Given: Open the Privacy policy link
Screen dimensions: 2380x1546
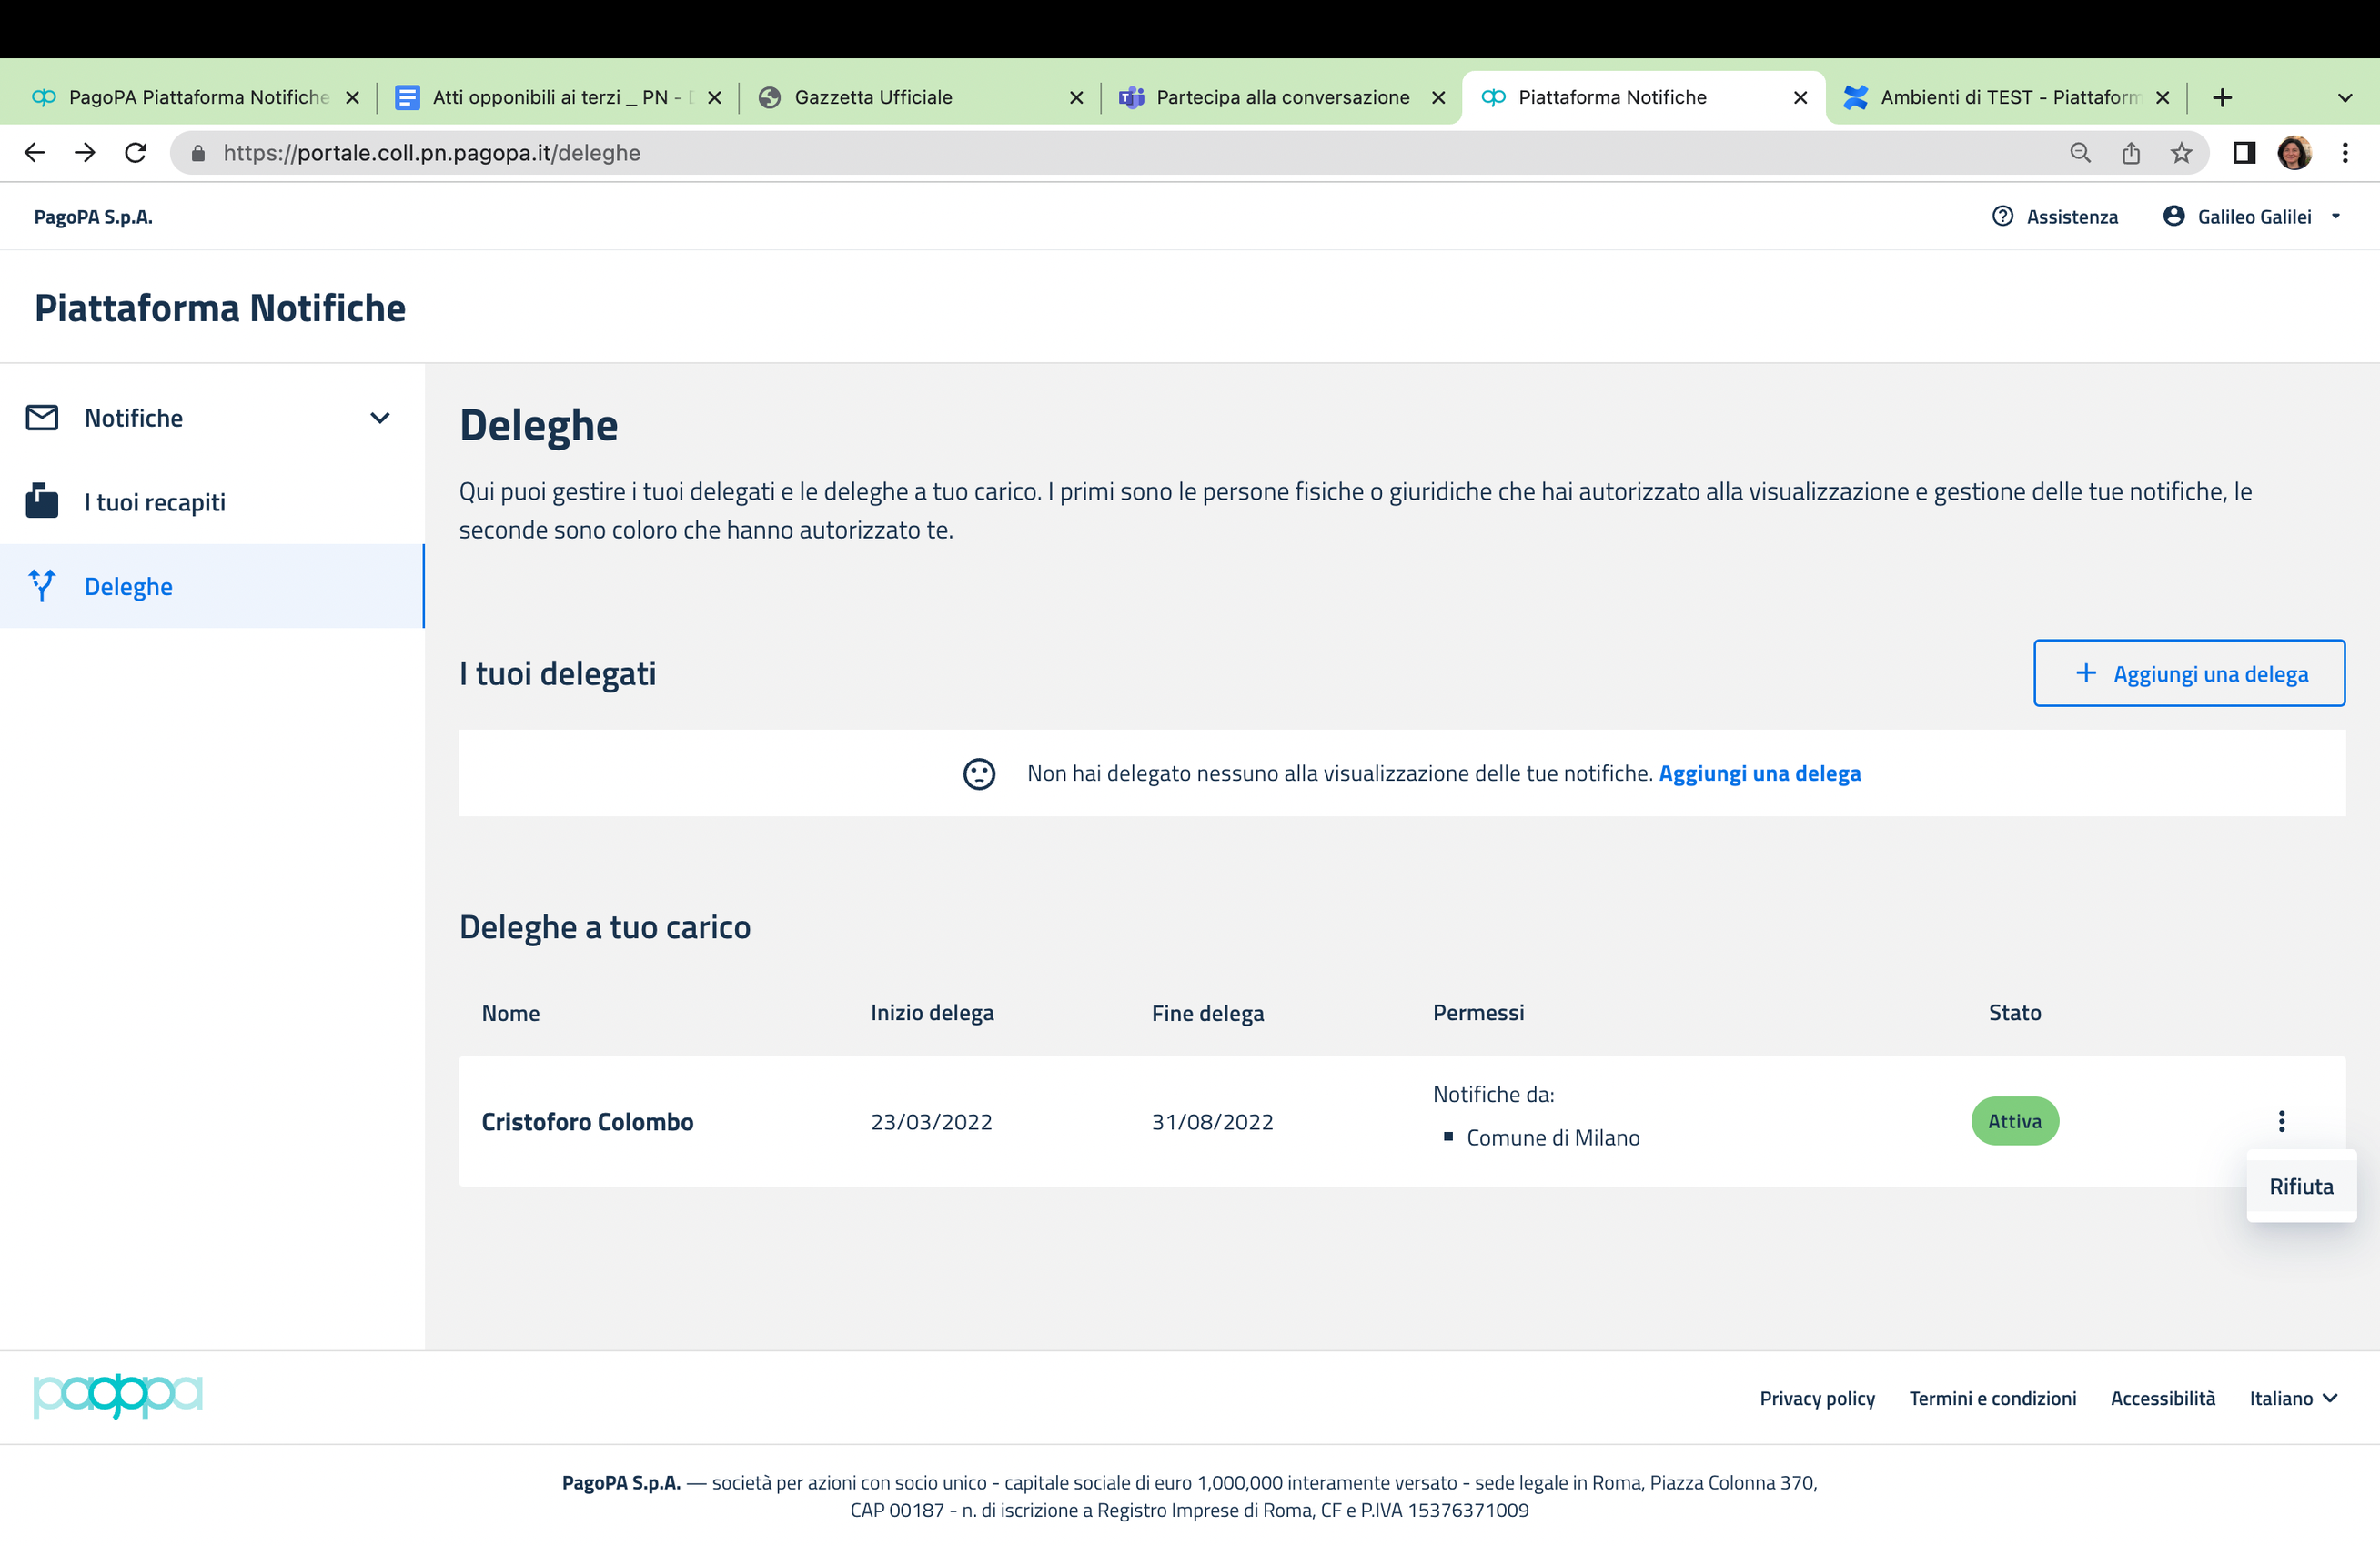Looking at the screenshot, I should 1816,1398.
